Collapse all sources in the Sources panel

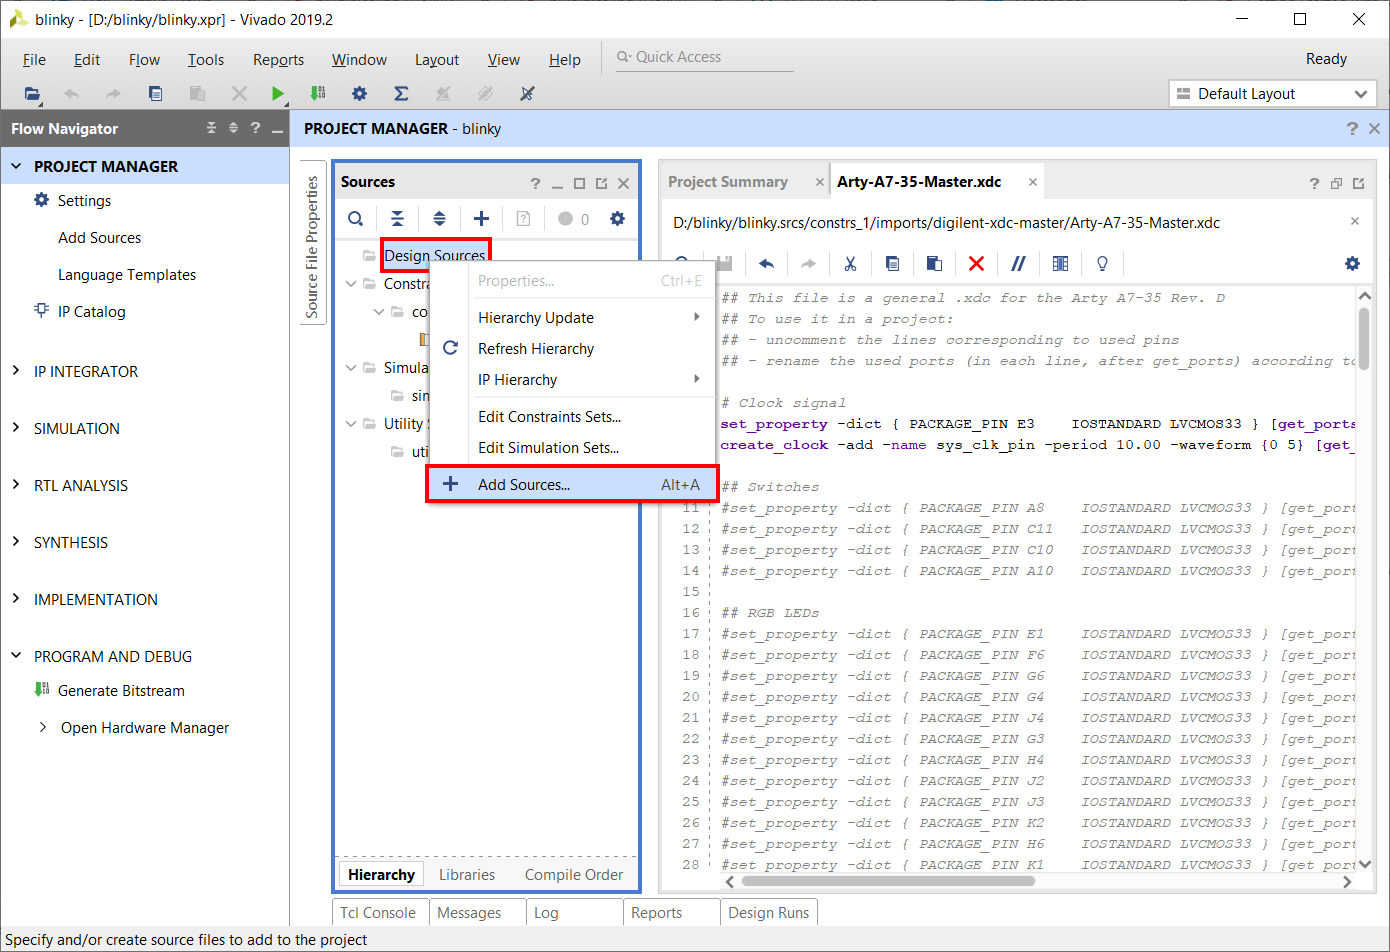397,219
